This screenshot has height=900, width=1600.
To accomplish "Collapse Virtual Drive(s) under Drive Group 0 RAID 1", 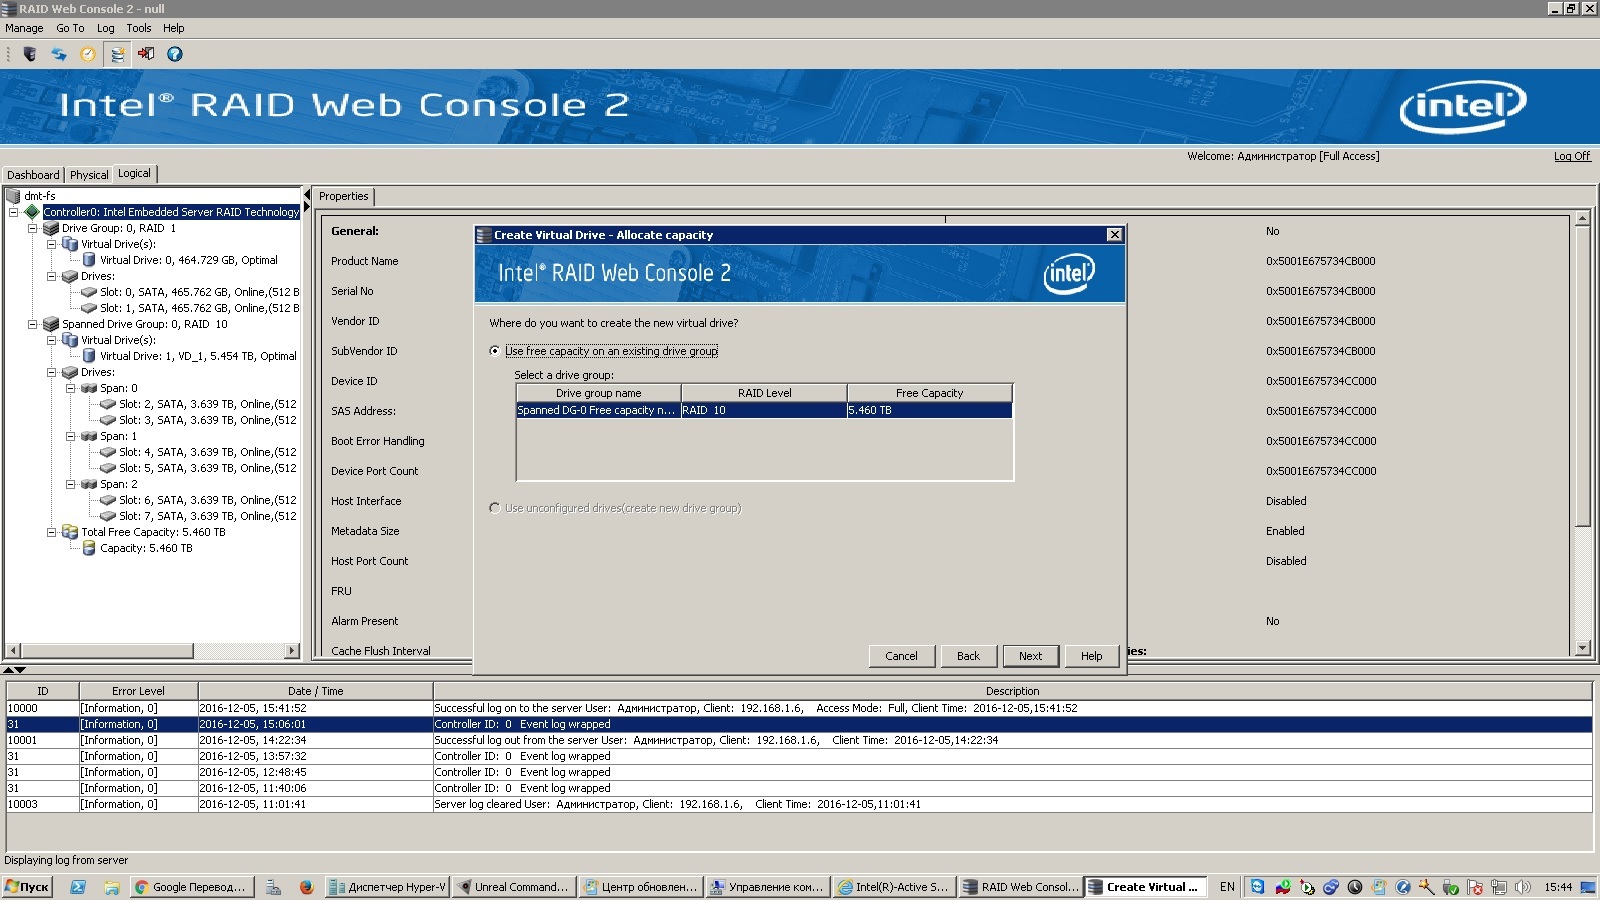I will click(51, 244).
